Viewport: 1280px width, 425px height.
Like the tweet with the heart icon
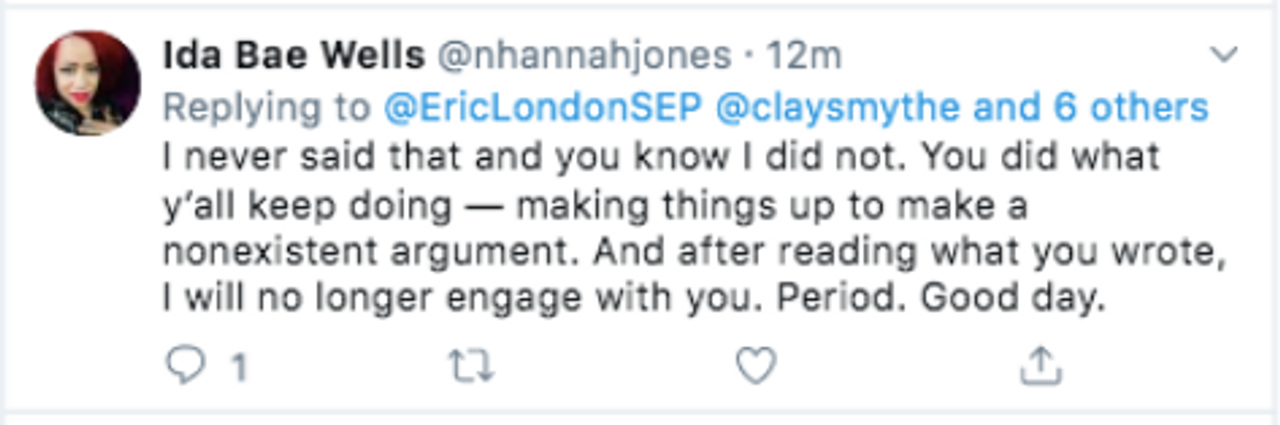click(755, 368)
